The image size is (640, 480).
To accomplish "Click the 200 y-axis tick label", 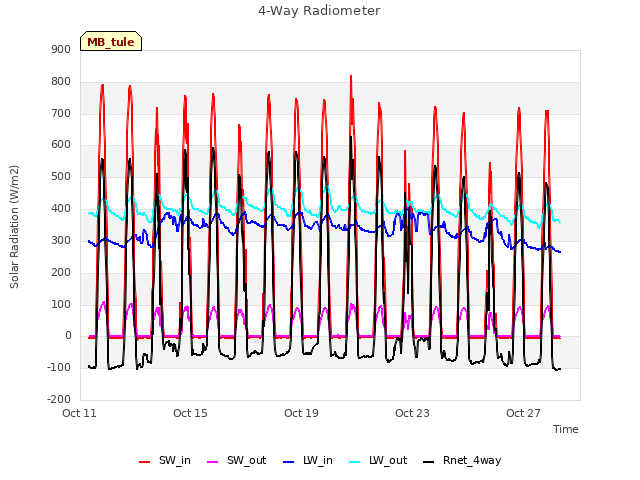I will pos(61,272).
